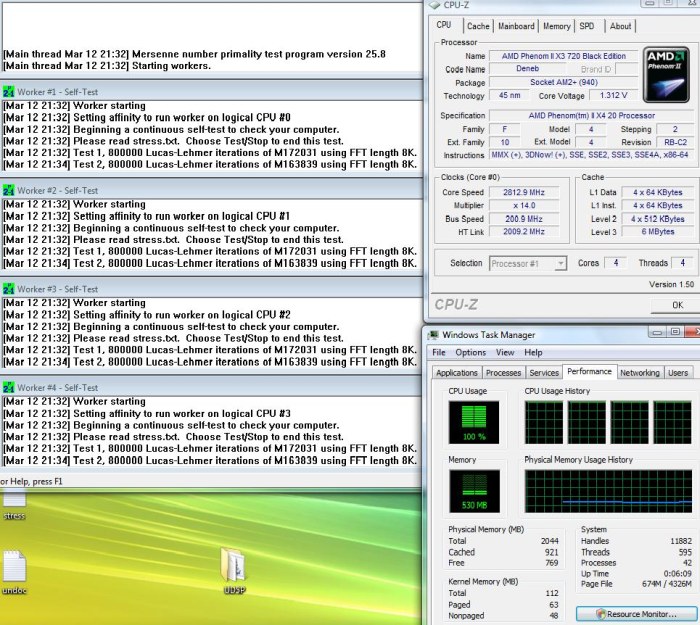Viewport: 700px width, 625px height.
Task: Click the 'AMD Phenom II X3 720 Black Edition' name field
Action: point(563,56)
